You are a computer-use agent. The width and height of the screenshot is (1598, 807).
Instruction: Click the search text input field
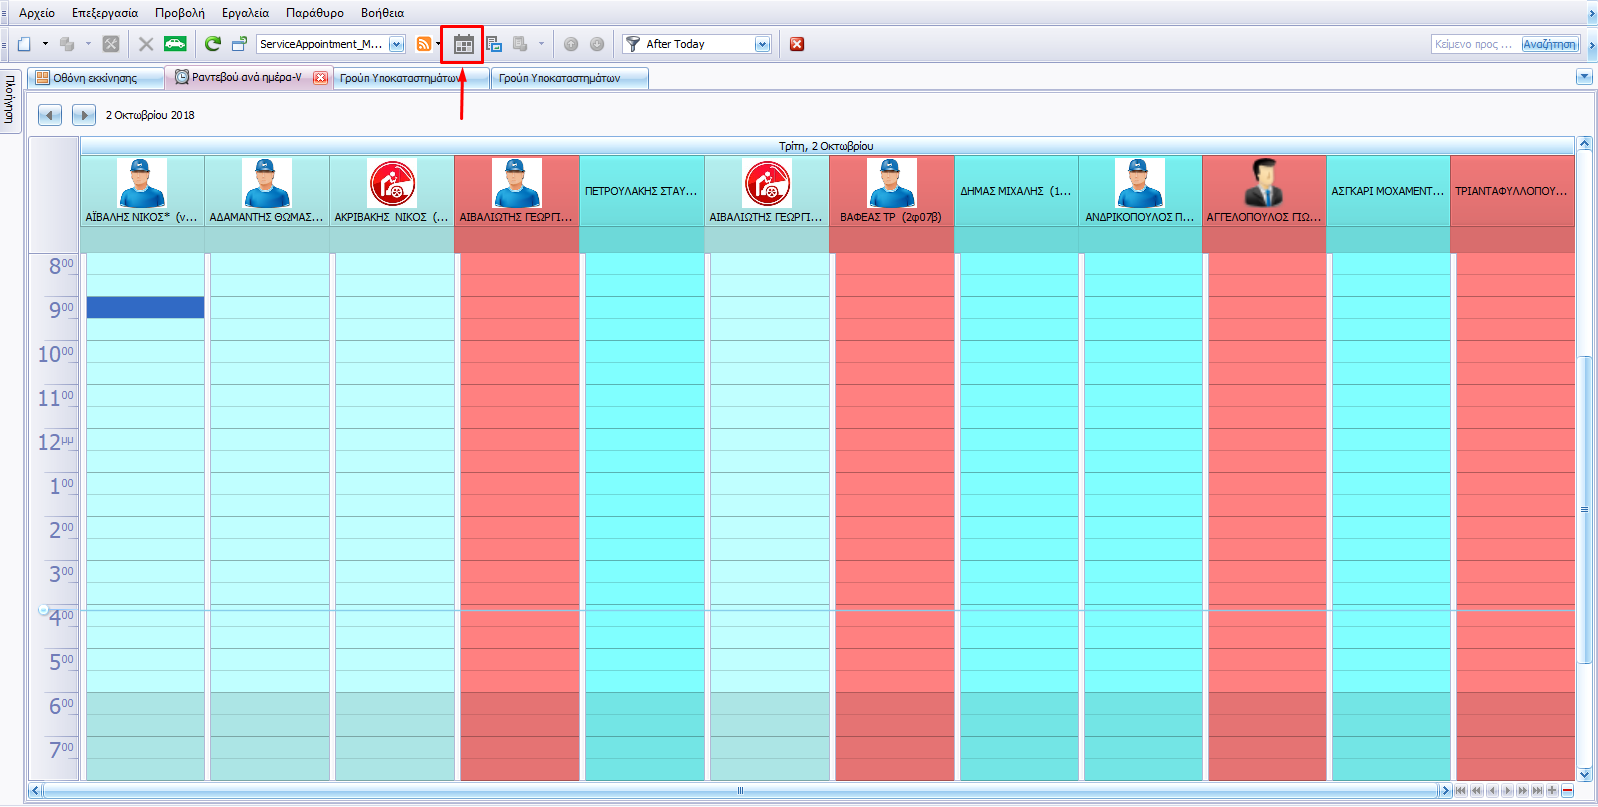coord(1475,44)
